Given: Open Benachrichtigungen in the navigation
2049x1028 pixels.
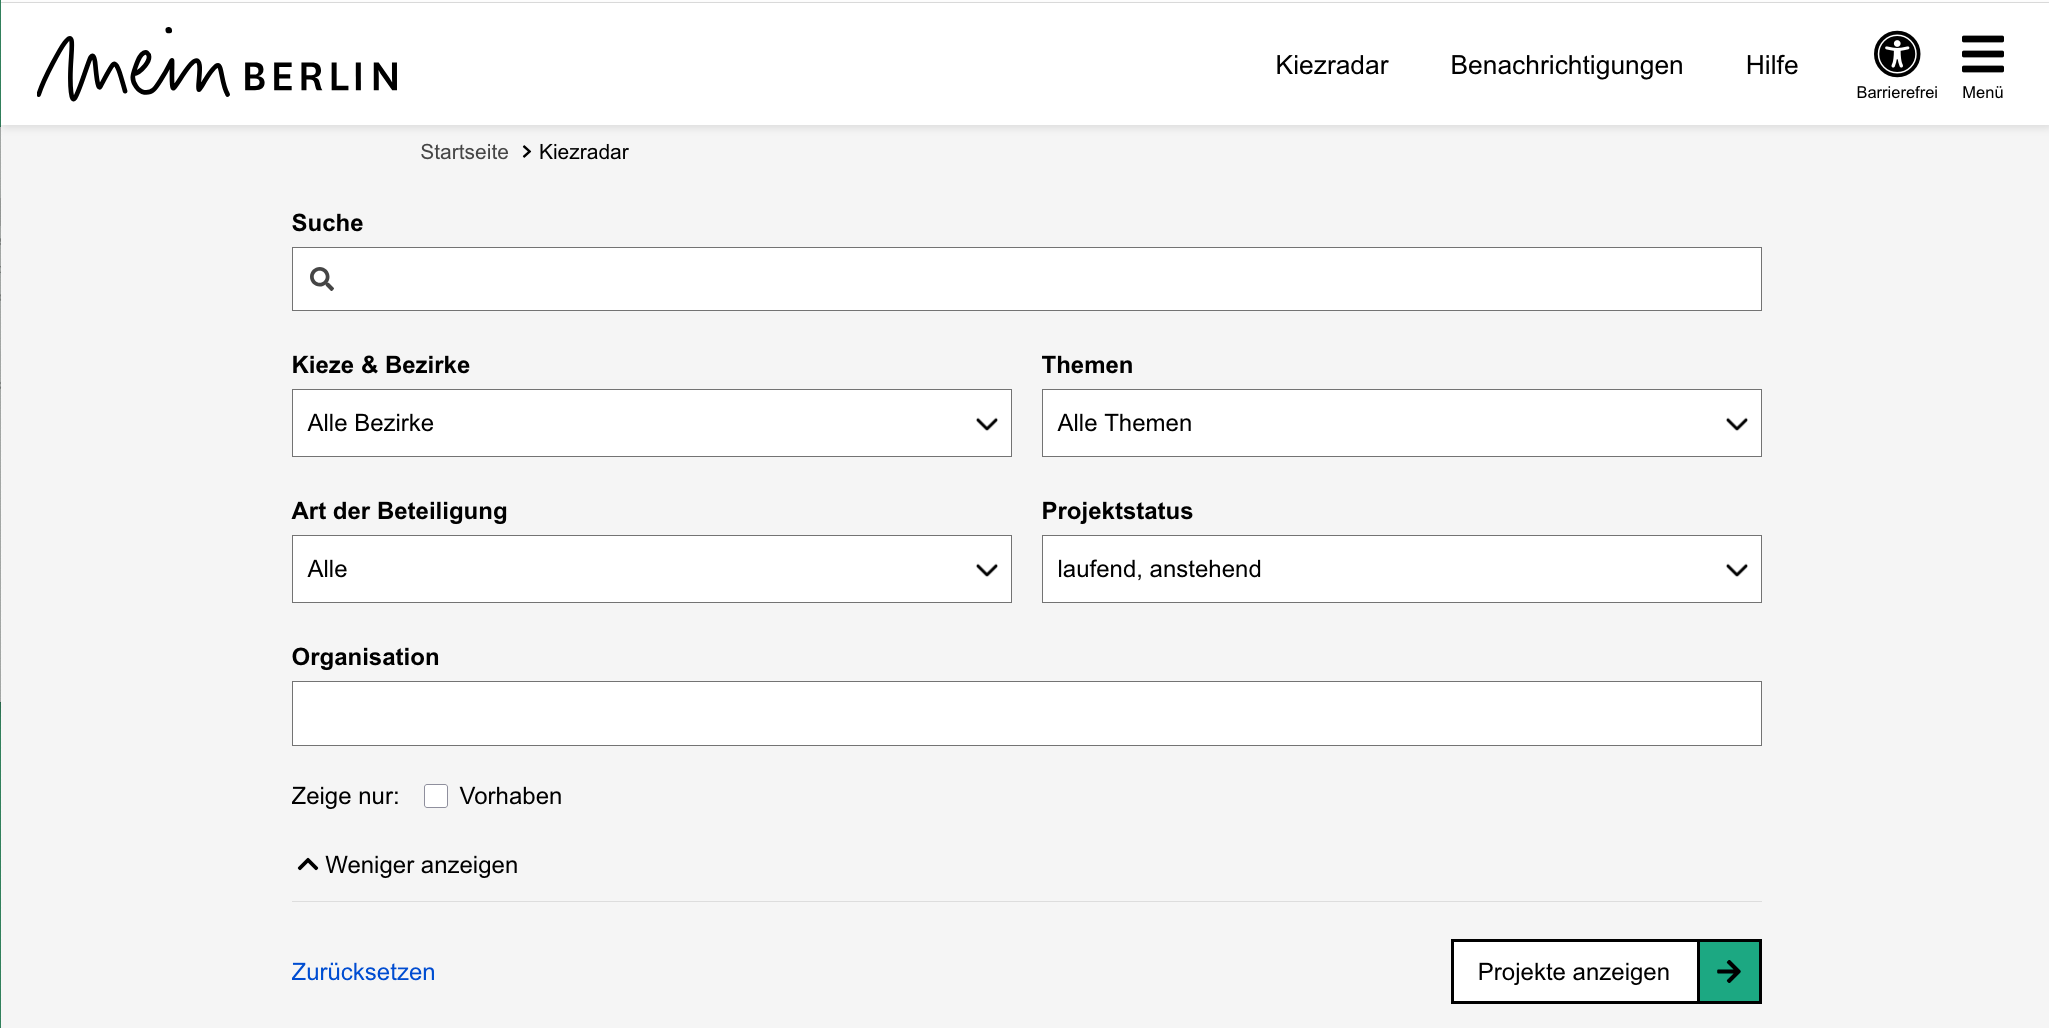Looking at the screenshot, I should point(1566,65).
